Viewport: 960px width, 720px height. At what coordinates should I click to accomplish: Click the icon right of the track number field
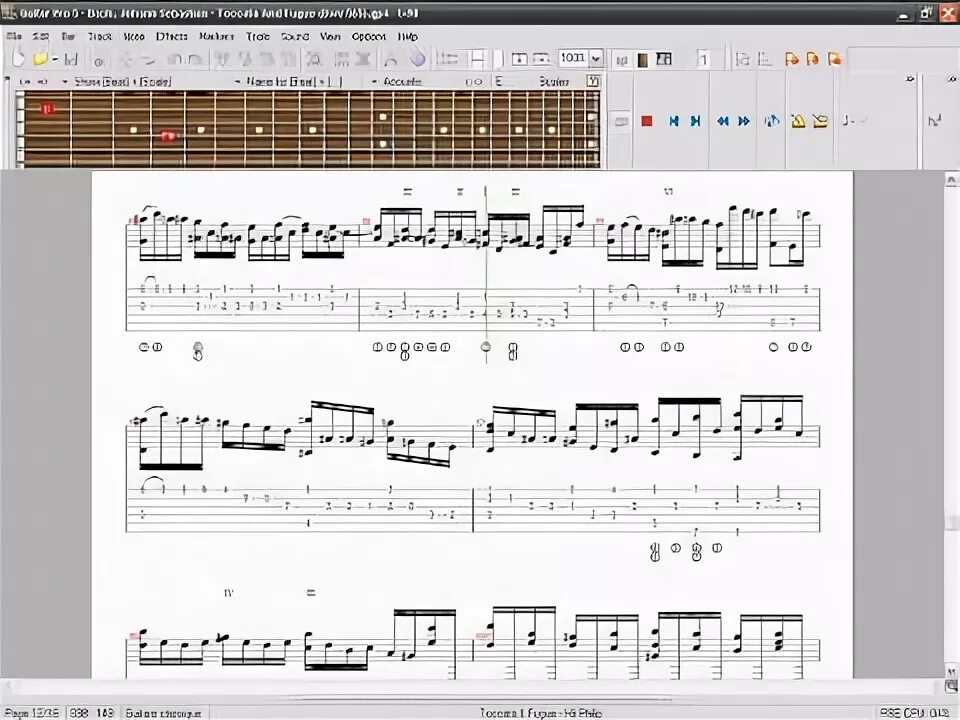point(742,59)
